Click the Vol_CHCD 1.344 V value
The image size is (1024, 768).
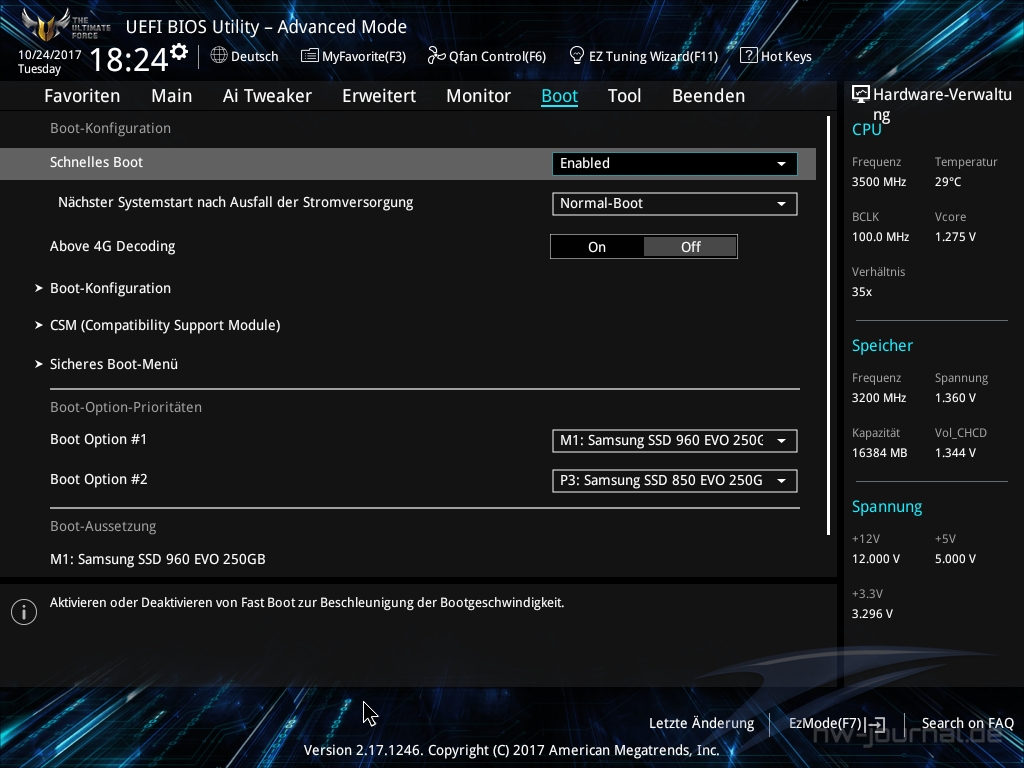pos(955,453)
